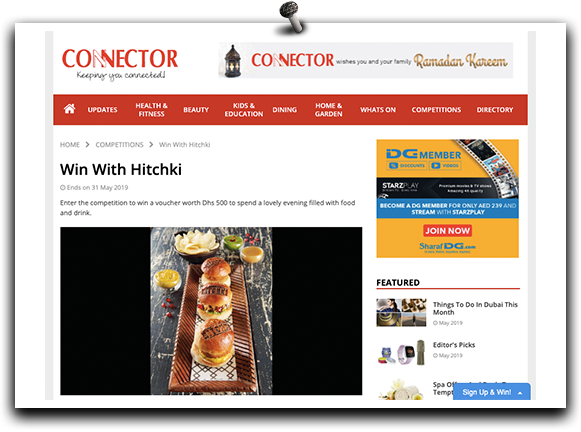Click the clock icon beside end date
This screenshot has width=581, height=432.
tap(63, 188)
